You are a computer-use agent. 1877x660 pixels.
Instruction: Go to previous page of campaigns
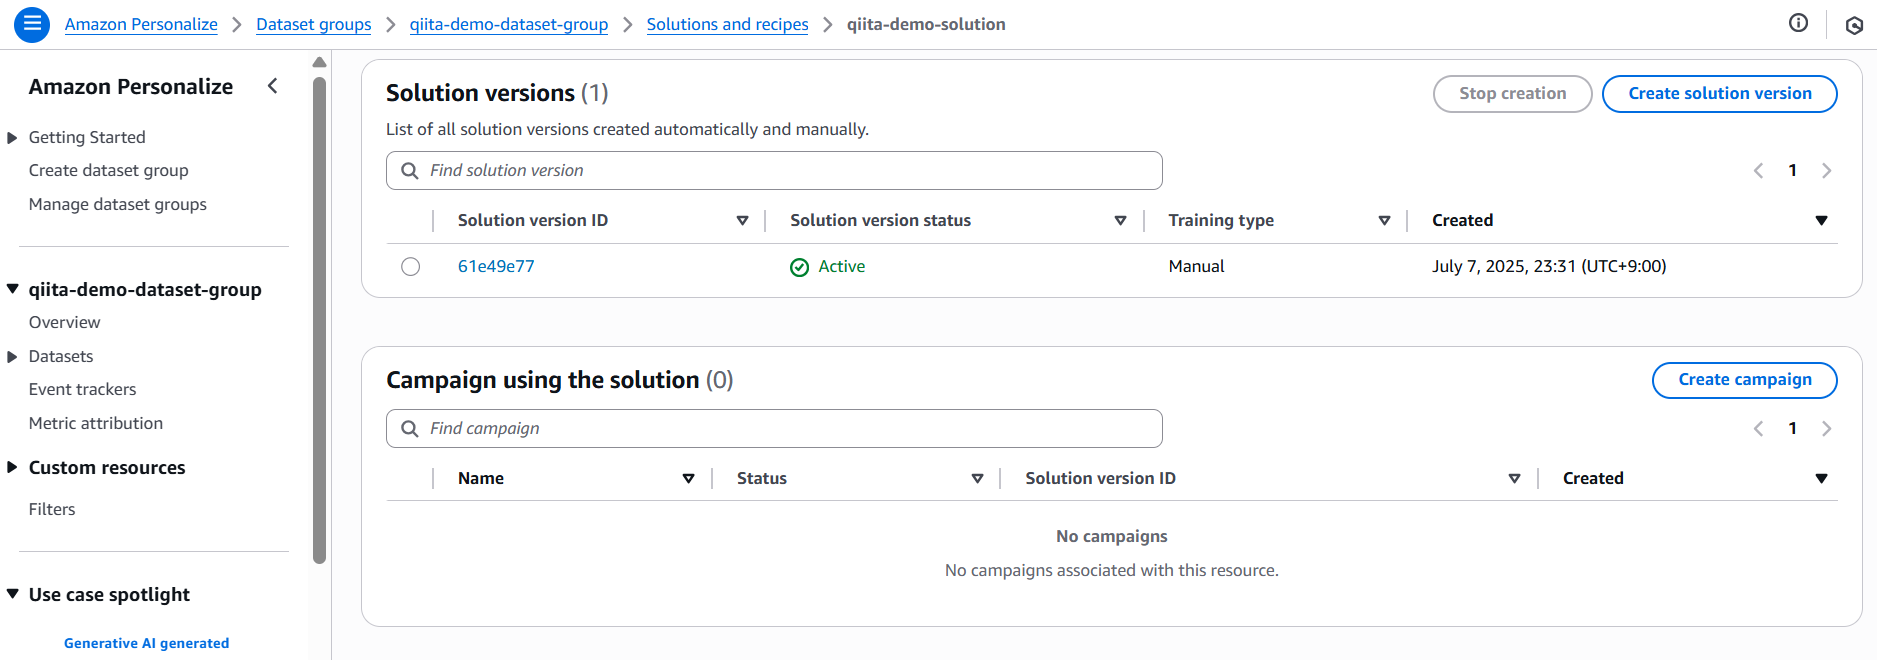1758,429
